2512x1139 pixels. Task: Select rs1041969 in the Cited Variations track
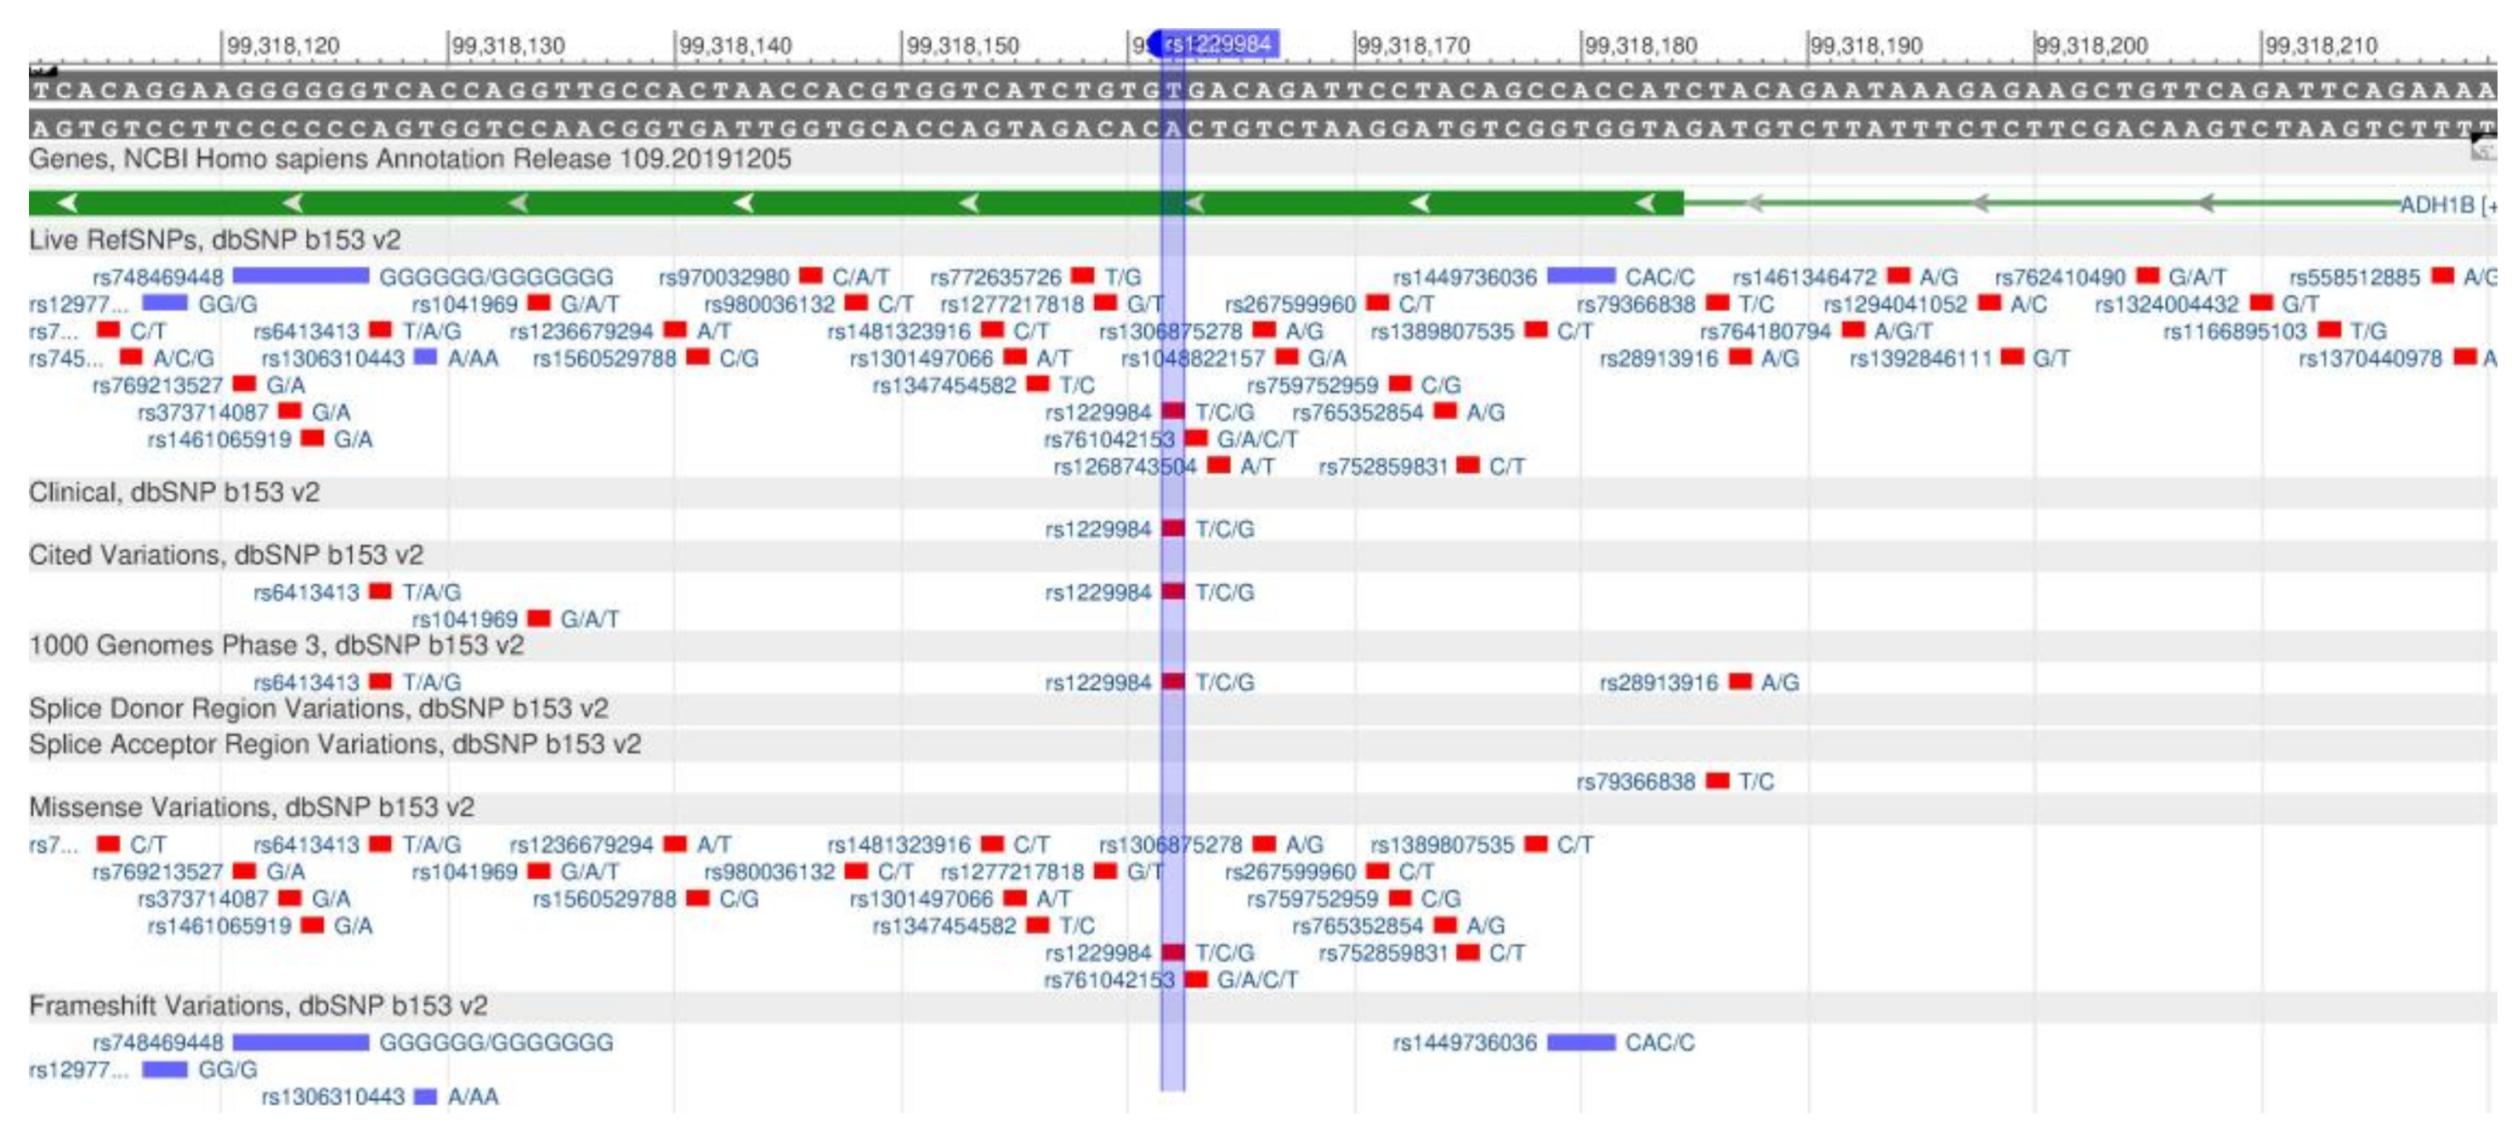click(x=516, y=620)
